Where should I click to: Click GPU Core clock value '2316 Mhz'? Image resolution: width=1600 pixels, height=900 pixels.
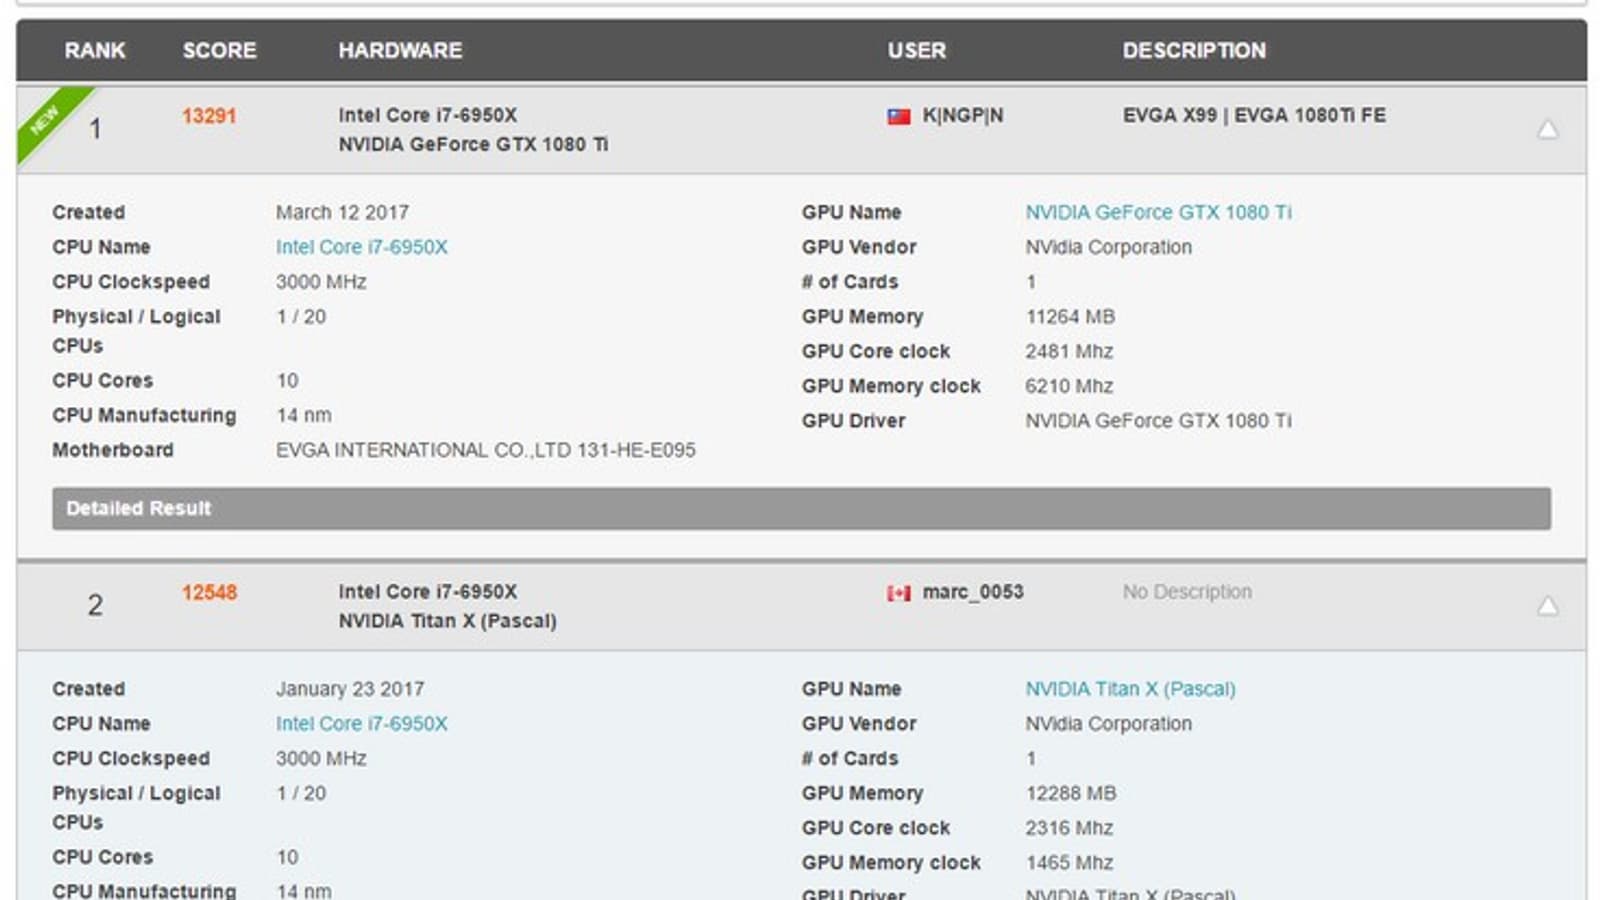tap(1069, 828)
